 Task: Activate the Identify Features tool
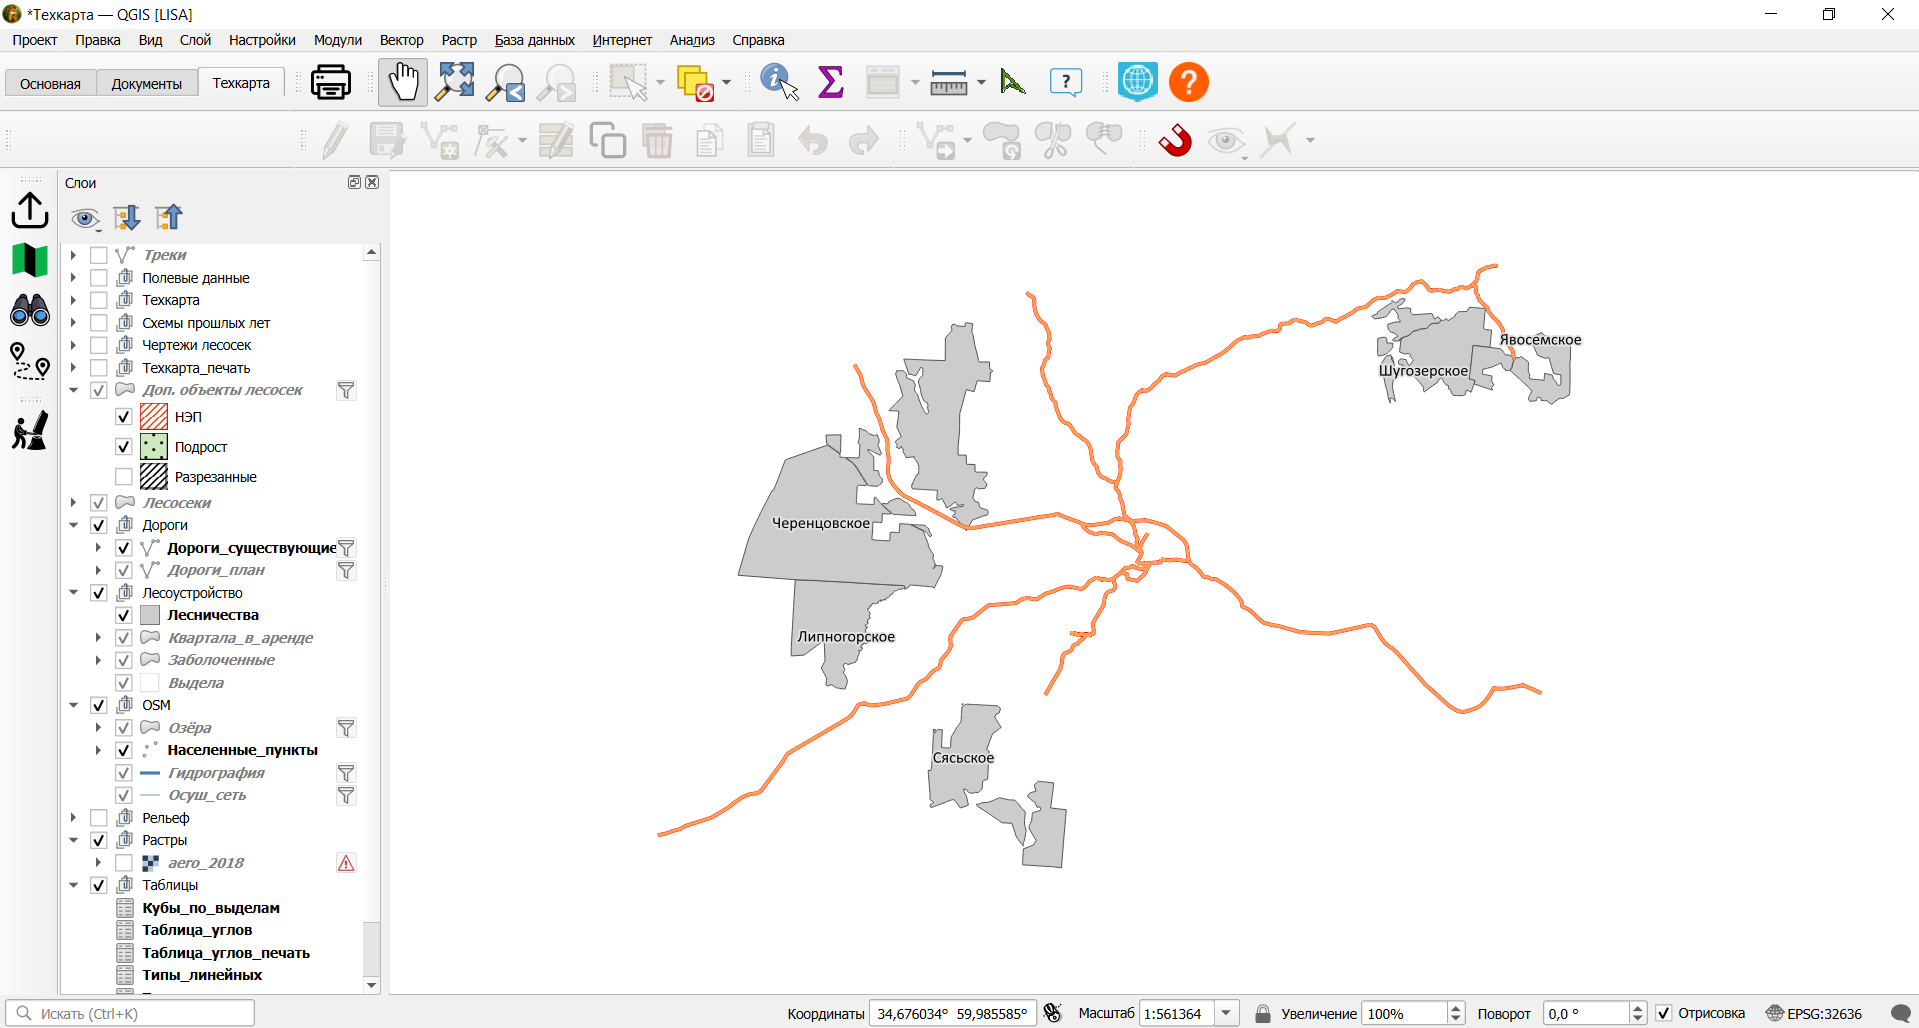click(779, 82)
